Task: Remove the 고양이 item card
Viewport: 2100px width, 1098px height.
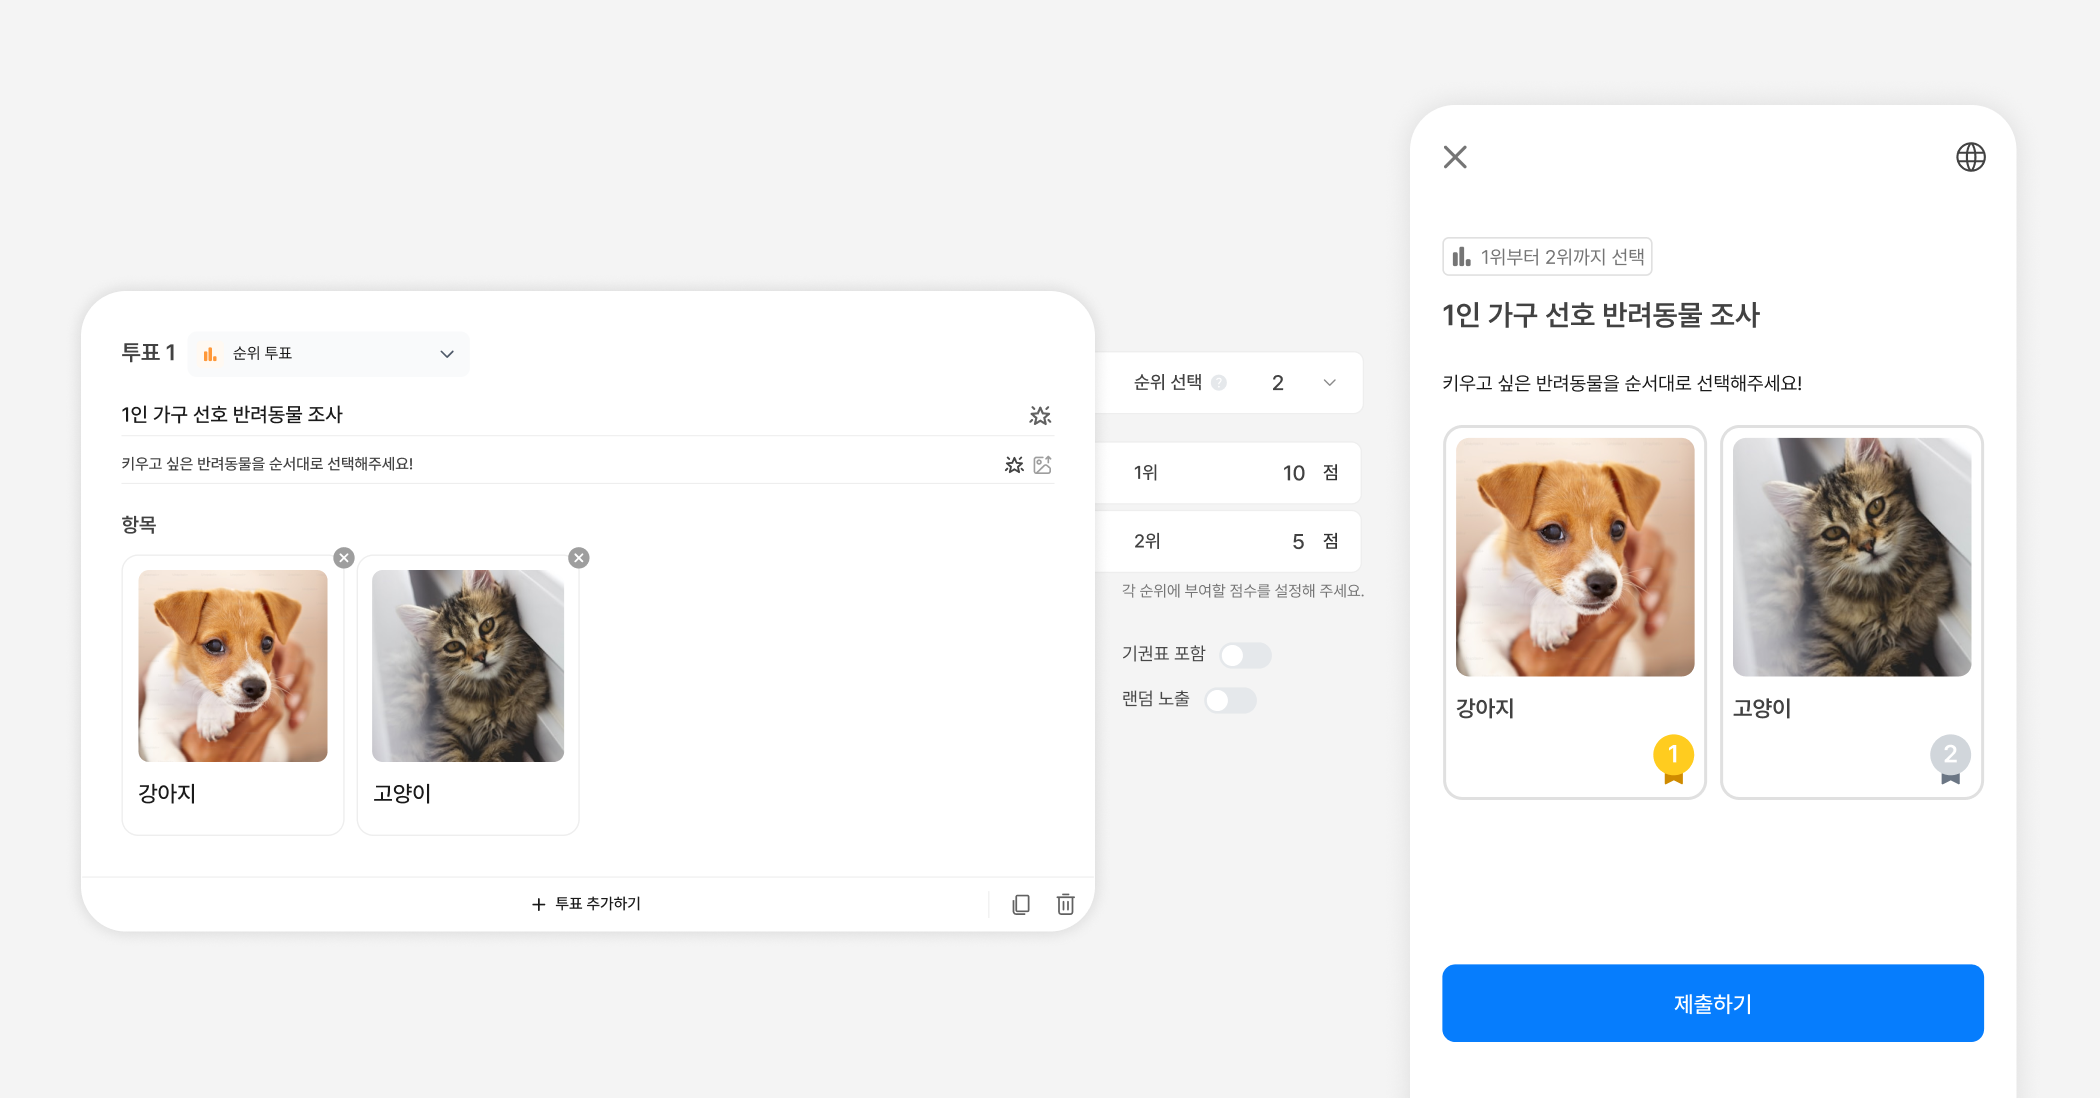Action: click(x=578, y=558)
